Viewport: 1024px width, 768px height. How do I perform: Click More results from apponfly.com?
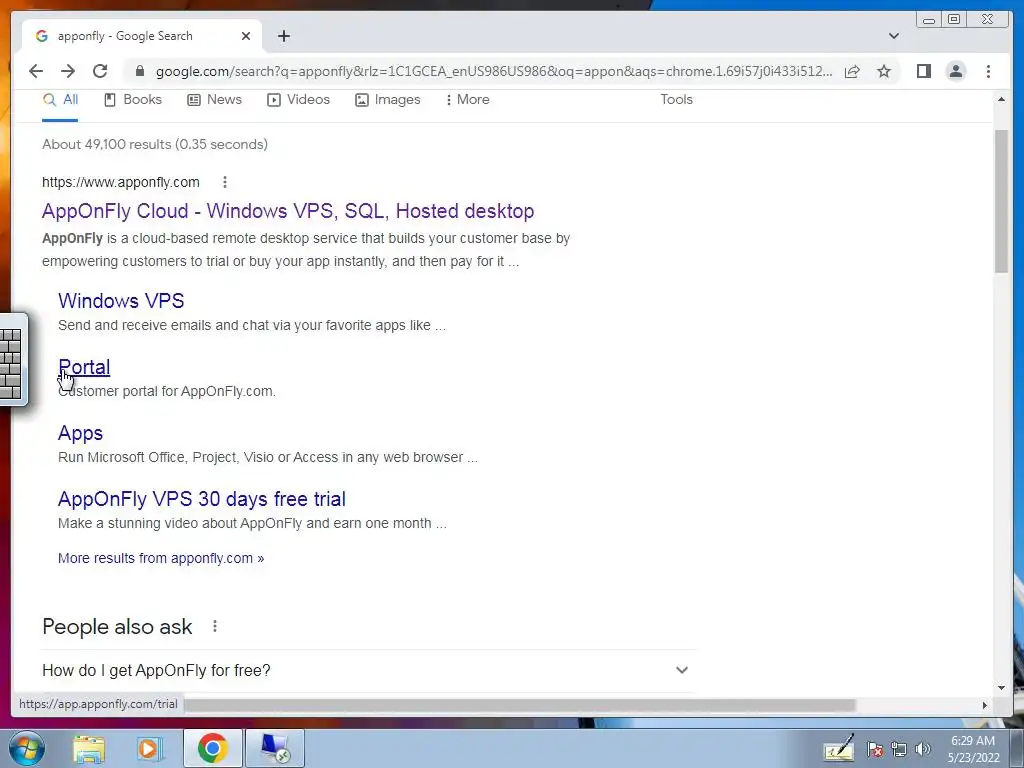click(x=161, y=558)
